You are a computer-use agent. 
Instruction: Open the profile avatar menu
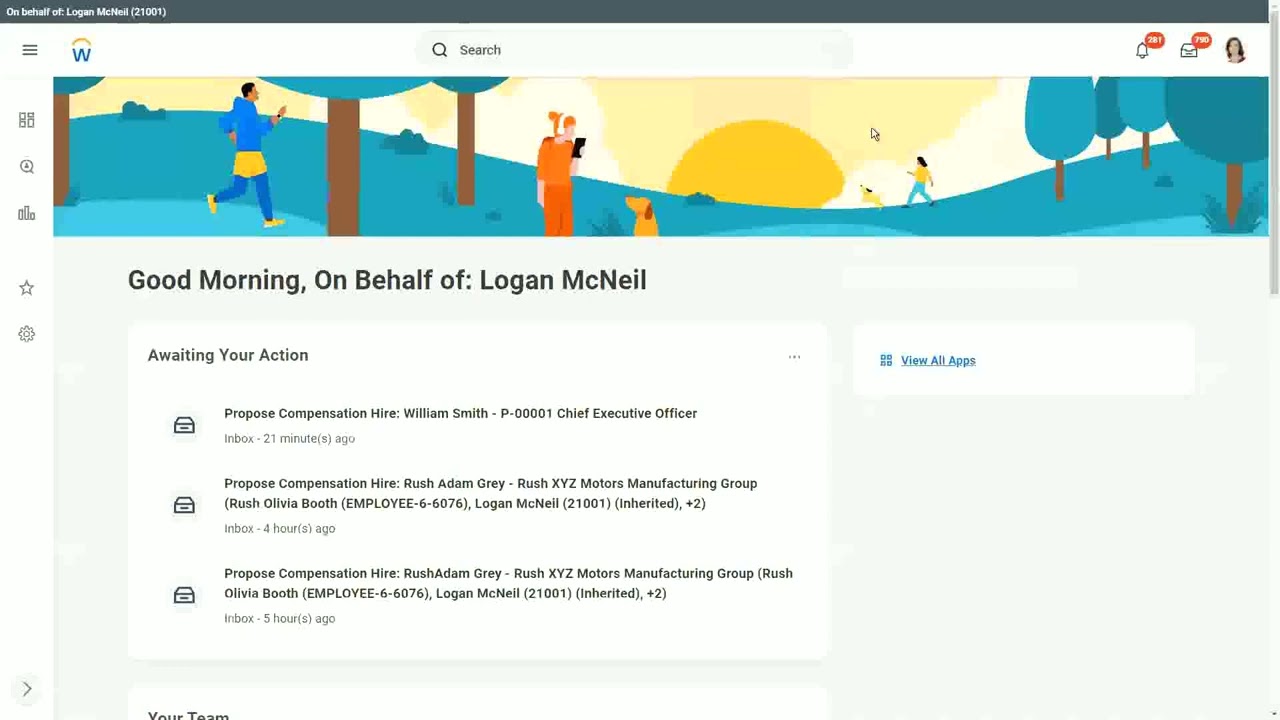point(1235,50)
